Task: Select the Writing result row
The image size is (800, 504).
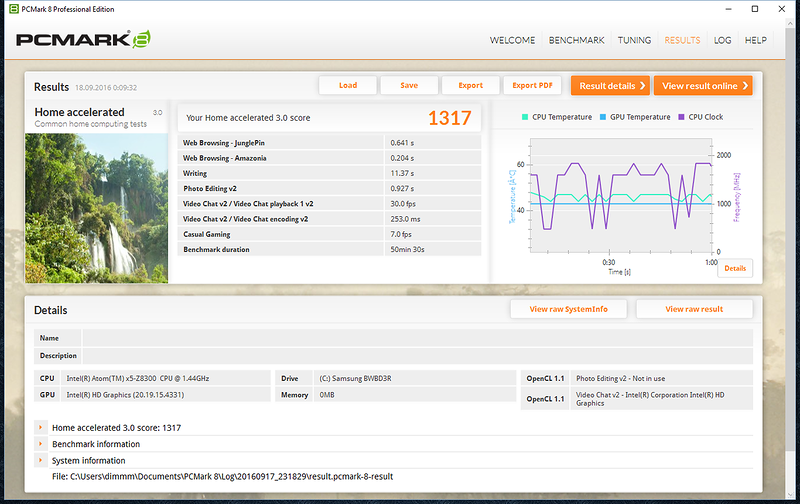Action: tap(329, 173)
